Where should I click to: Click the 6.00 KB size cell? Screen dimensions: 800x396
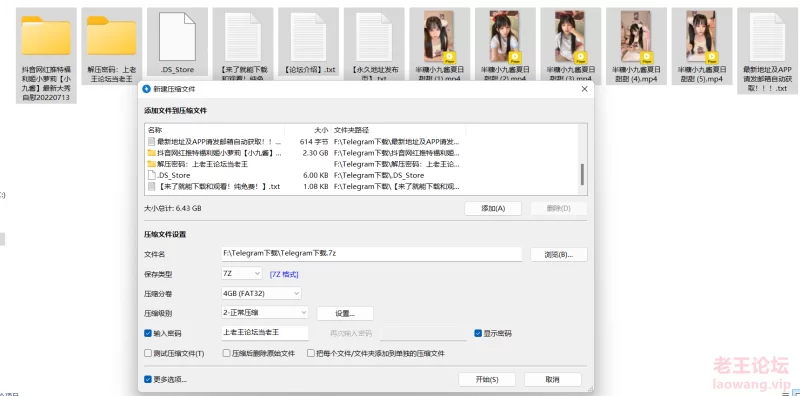(316, 175)
